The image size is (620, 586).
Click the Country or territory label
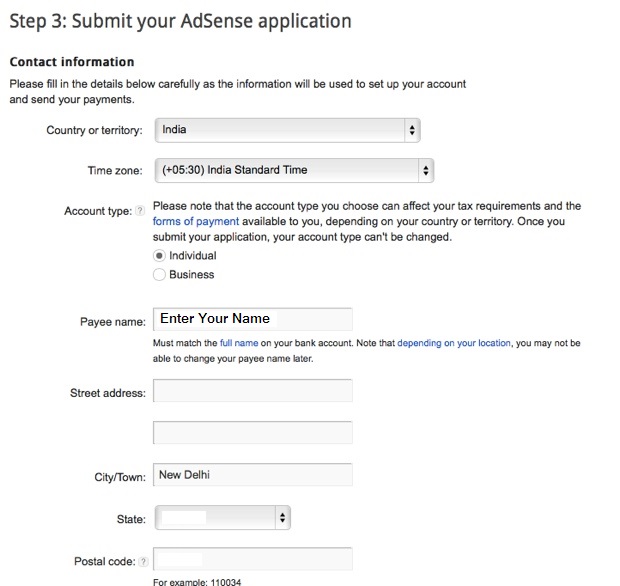click(94, 131)
